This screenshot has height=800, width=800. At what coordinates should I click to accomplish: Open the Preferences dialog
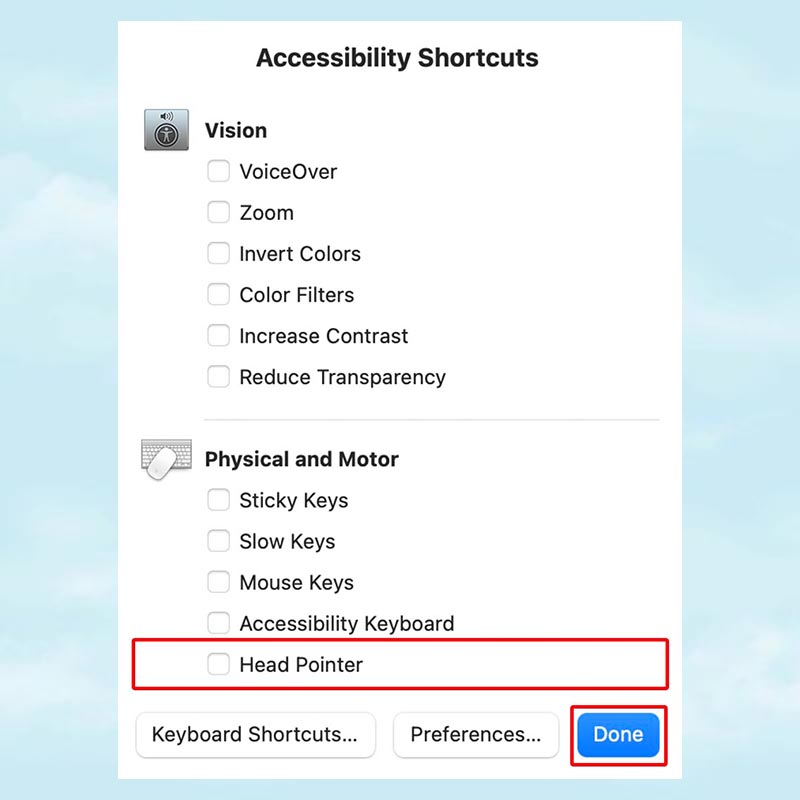tap(476, 735)
